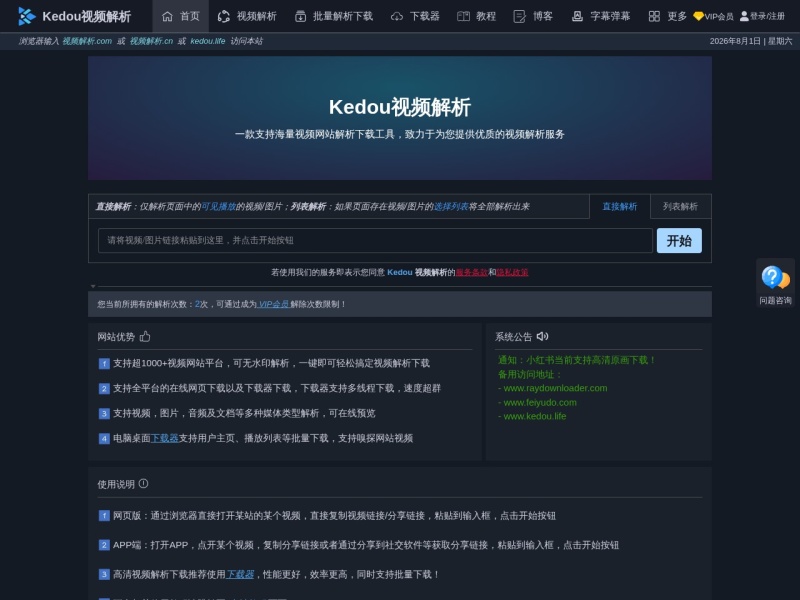800x600 pixels.
Task: Click number 2 badge beside APP端
Action: 104,545
